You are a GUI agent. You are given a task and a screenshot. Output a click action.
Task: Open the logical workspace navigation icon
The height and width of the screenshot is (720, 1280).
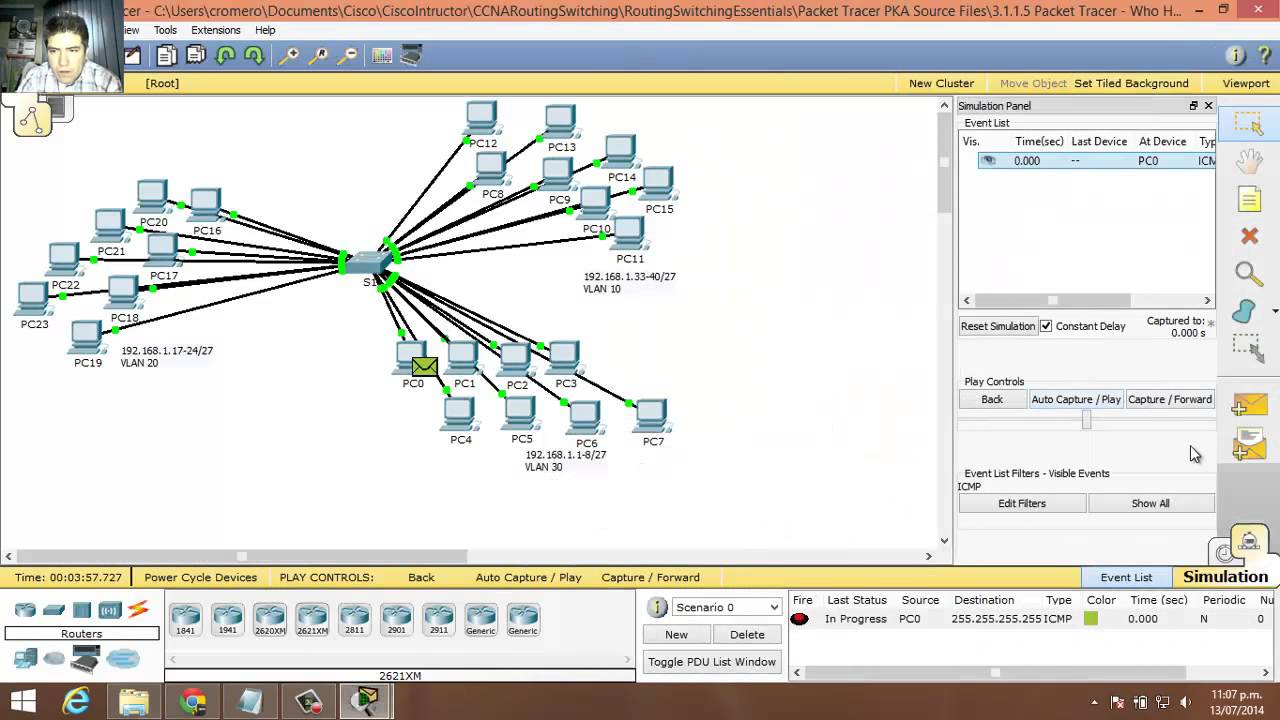pos(32,119)
